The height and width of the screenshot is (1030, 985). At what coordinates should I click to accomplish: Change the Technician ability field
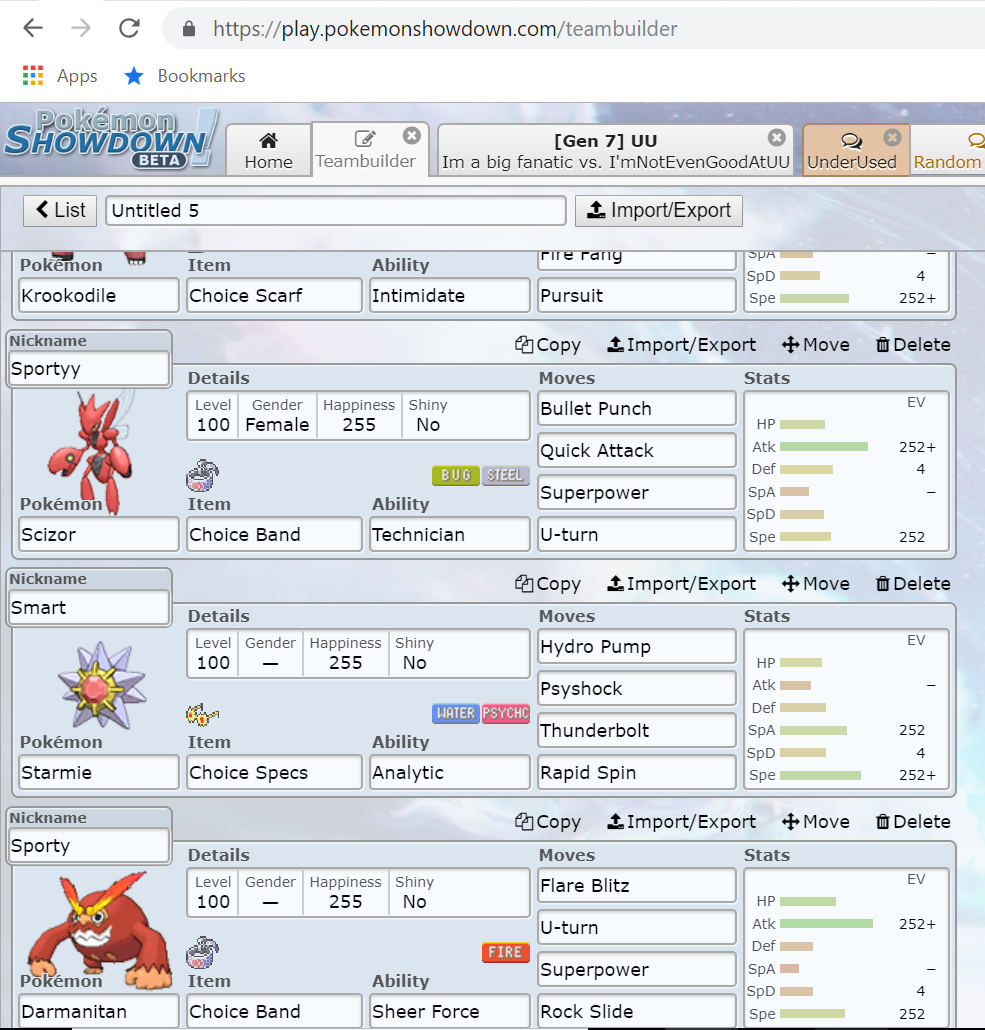point(449,535)
